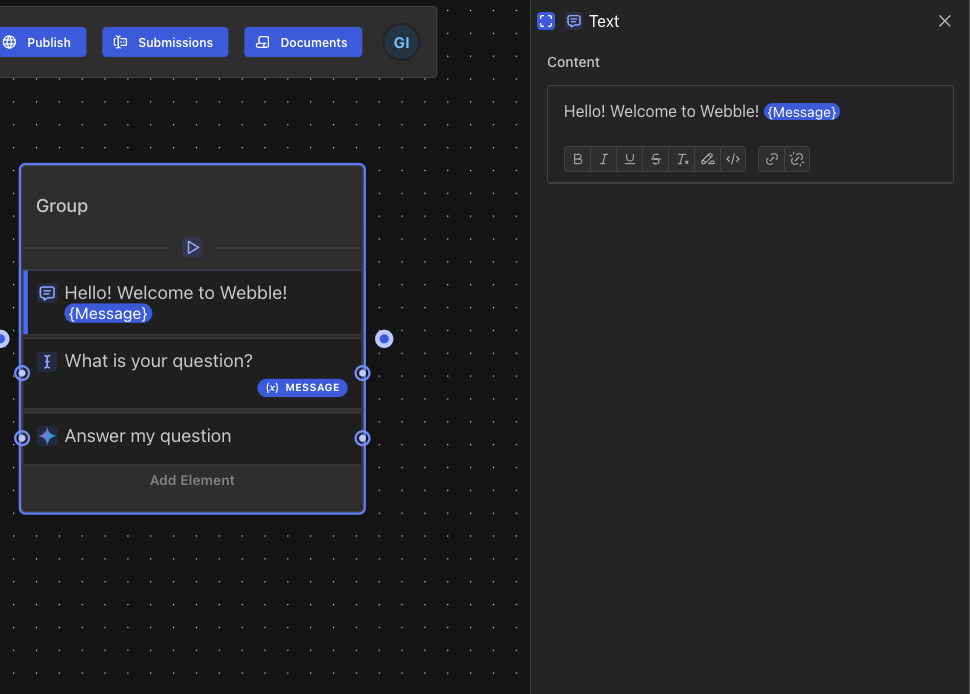970x694 pixels.
Task: Open the GI user avatar menu
Action: (x=401, y=42)
